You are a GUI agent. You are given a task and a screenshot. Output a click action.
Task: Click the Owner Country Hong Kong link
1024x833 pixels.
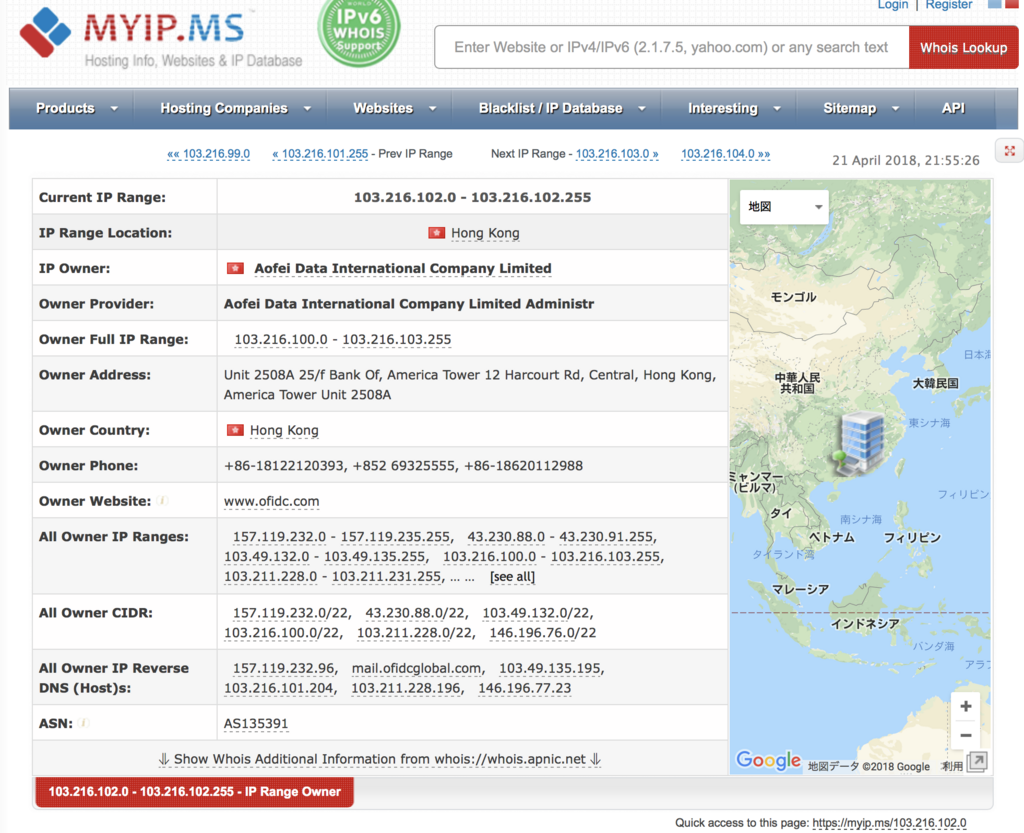click(284, 430)
